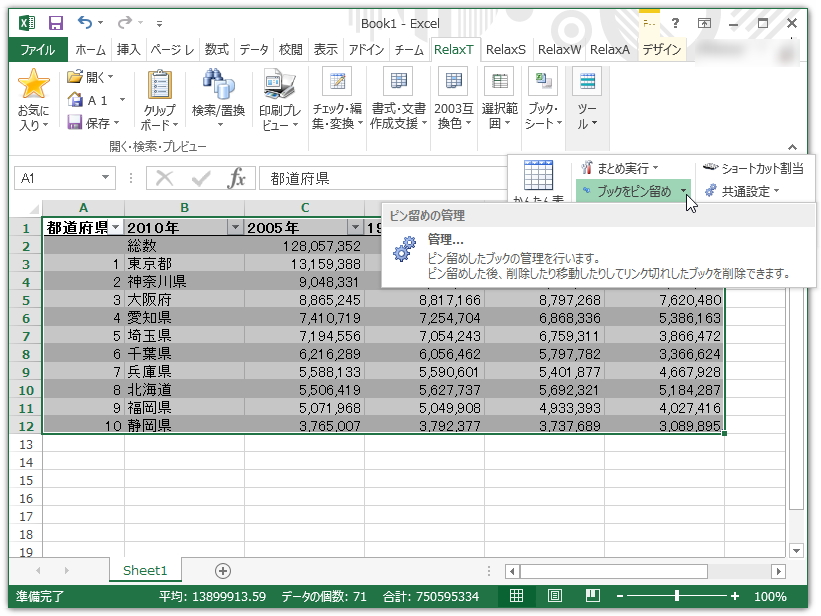Viewport: 821px width, 616px height.
Task: Expand the まとめ実行 dropdown
Action: (656, 168)
